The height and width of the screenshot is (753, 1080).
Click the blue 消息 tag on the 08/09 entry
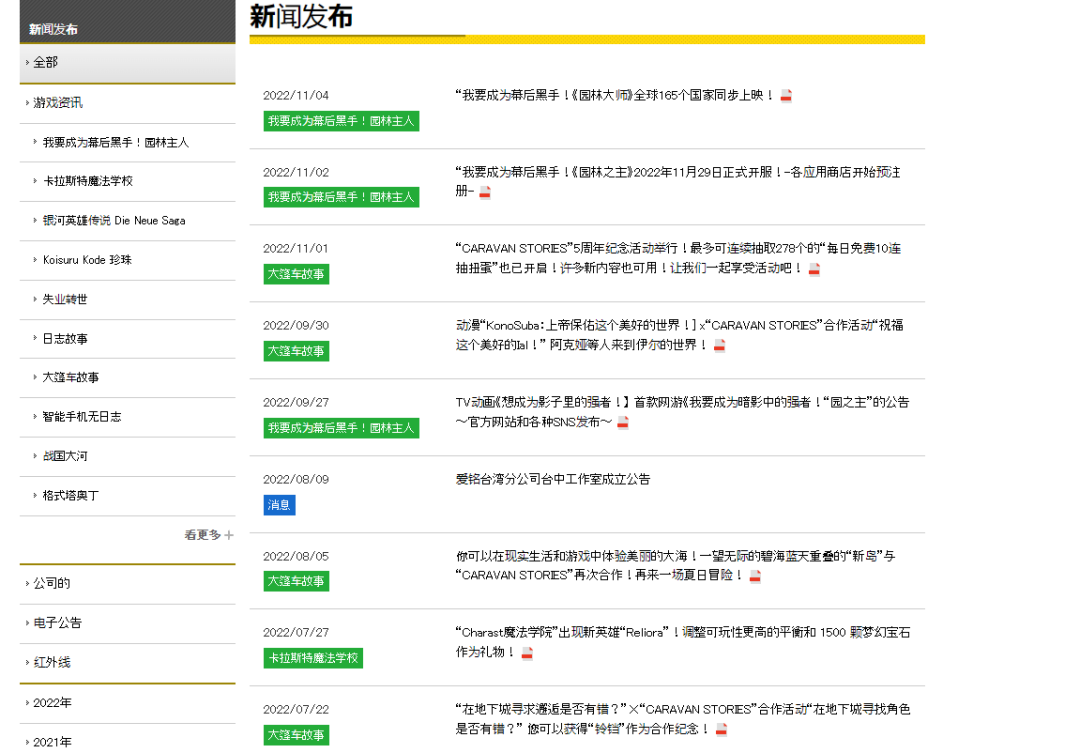pyautogui.click(x=279, y=505)
